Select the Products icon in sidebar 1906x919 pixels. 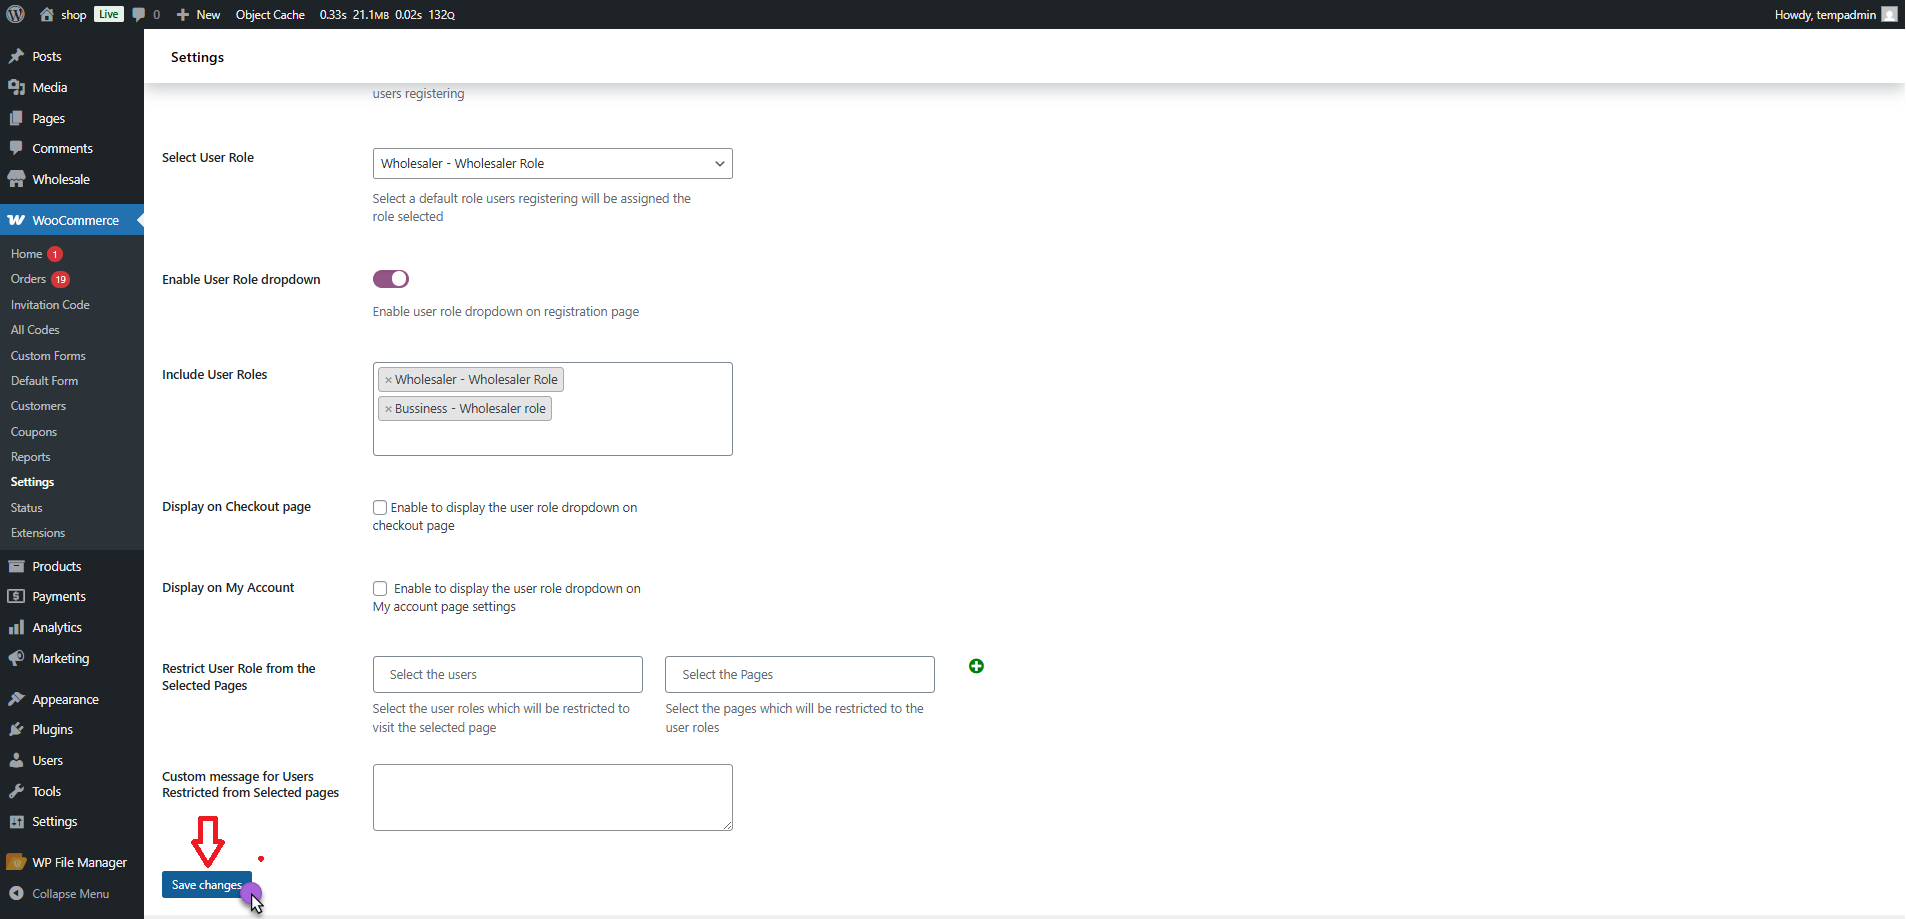19,566
